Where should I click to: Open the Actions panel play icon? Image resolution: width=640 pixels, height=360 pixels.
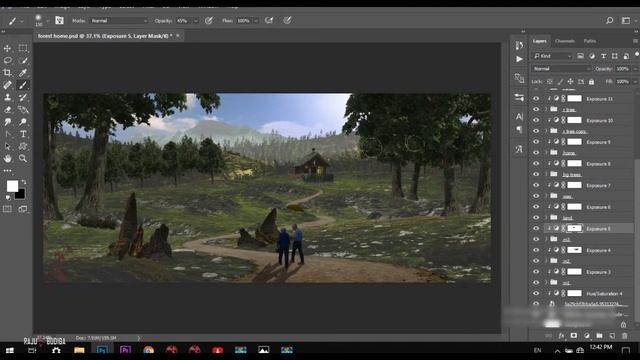coord(519,59)
